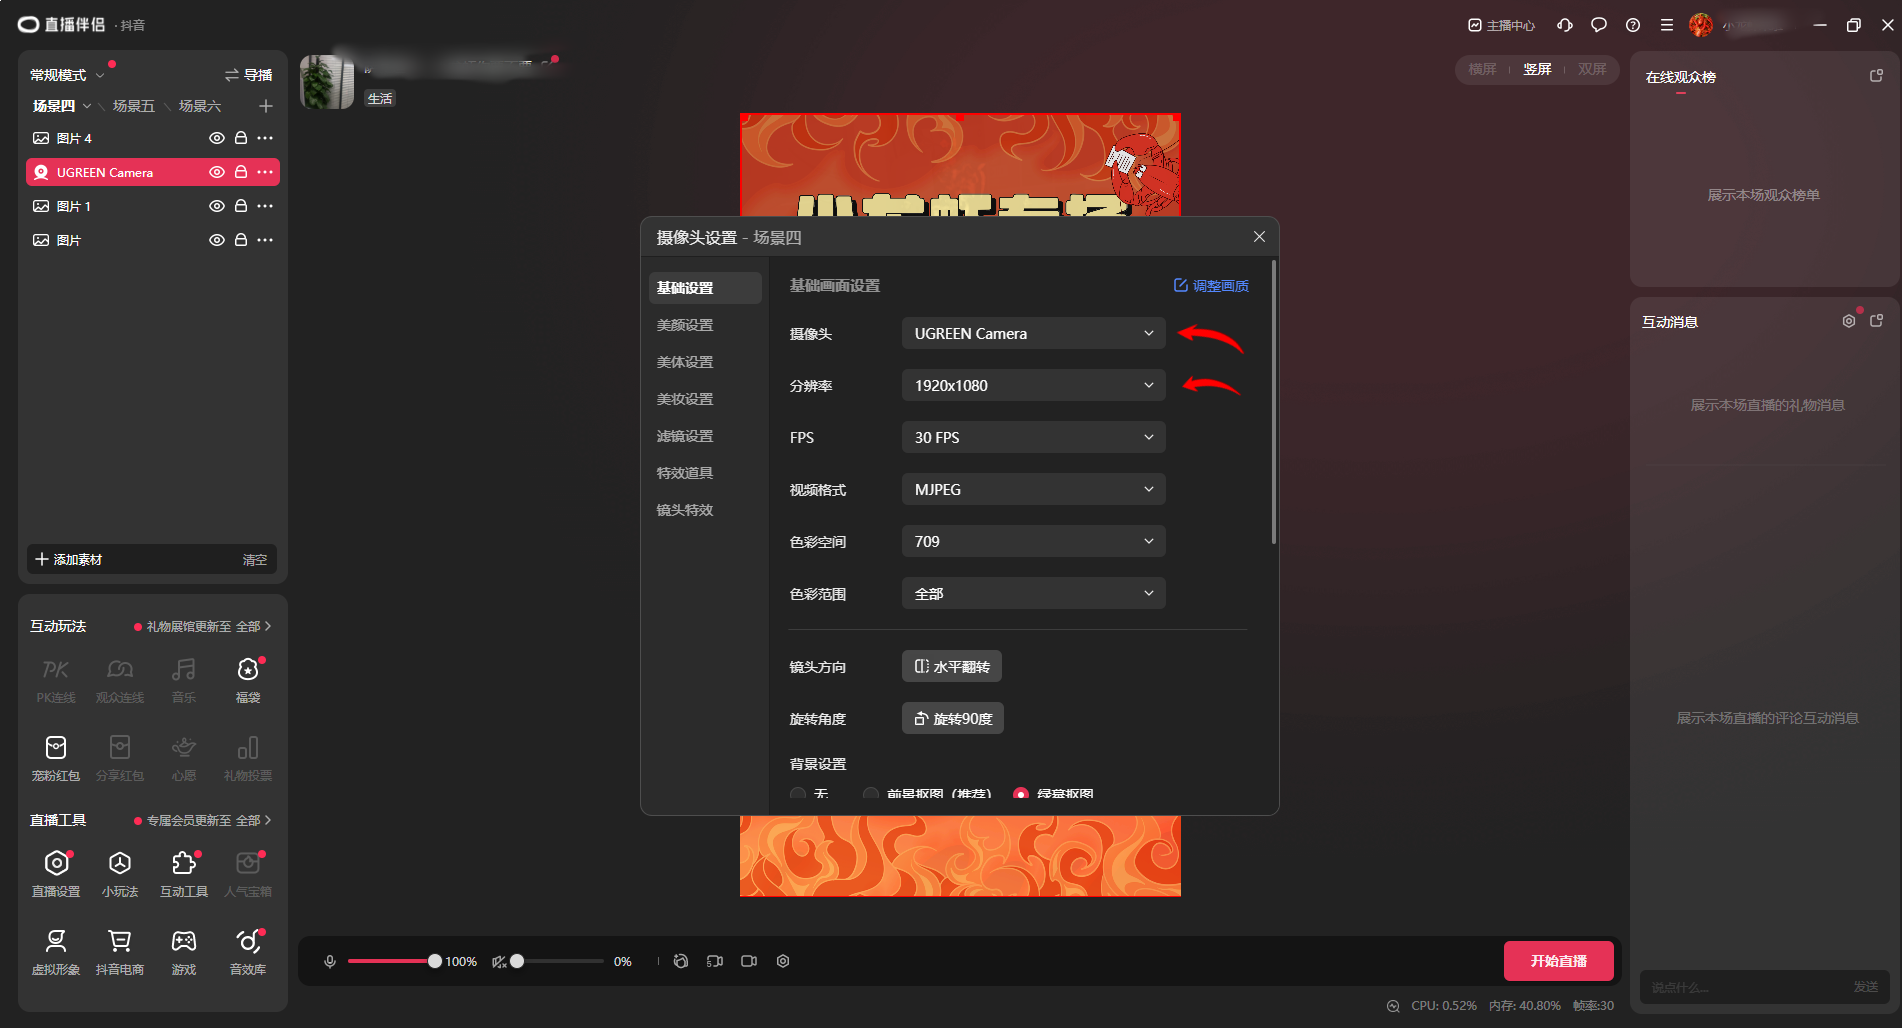The image size is (1902, 1028).
Task: Switch to 场景五 scene tab
Action: click(134, 106)
